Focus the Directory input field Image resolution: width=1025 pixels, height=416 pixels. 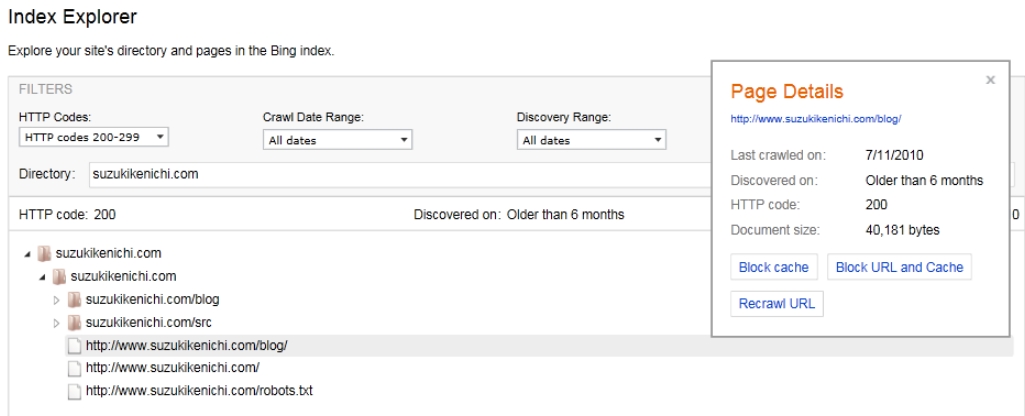[x=399, y=175]
